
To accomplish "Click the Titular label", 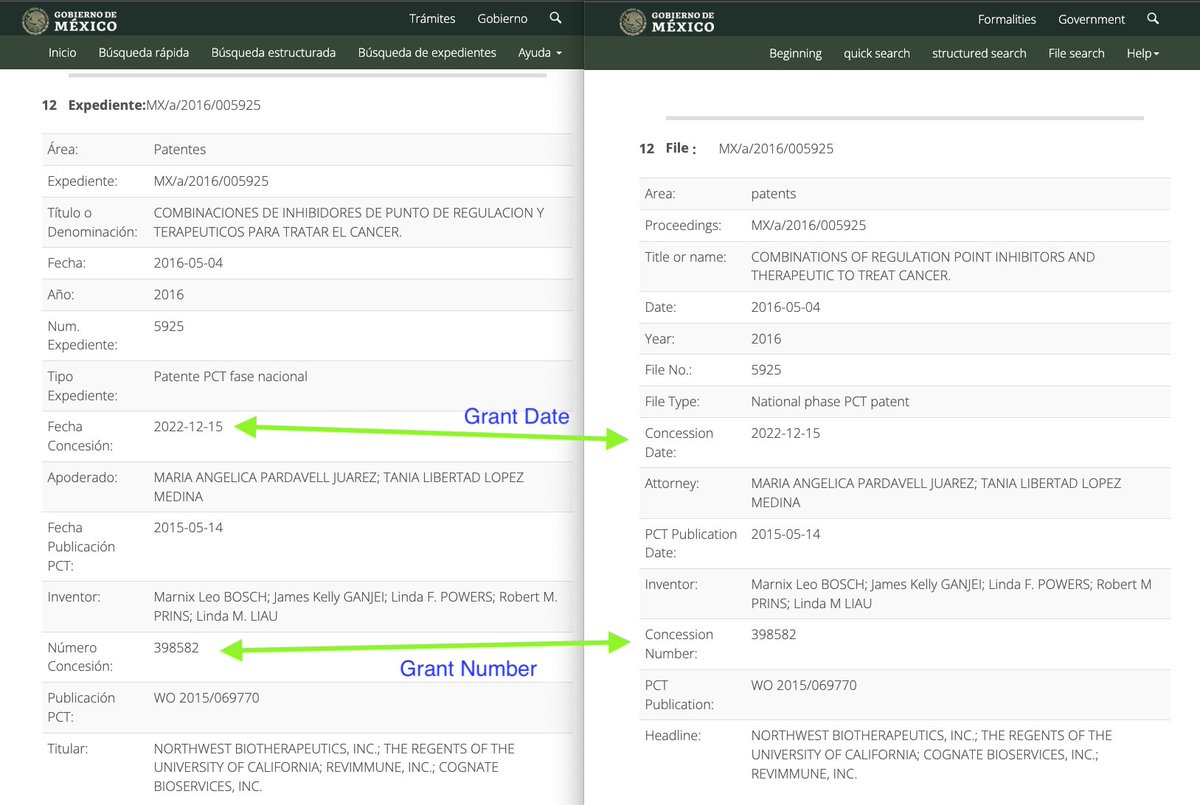I will (x=68, y=748).
